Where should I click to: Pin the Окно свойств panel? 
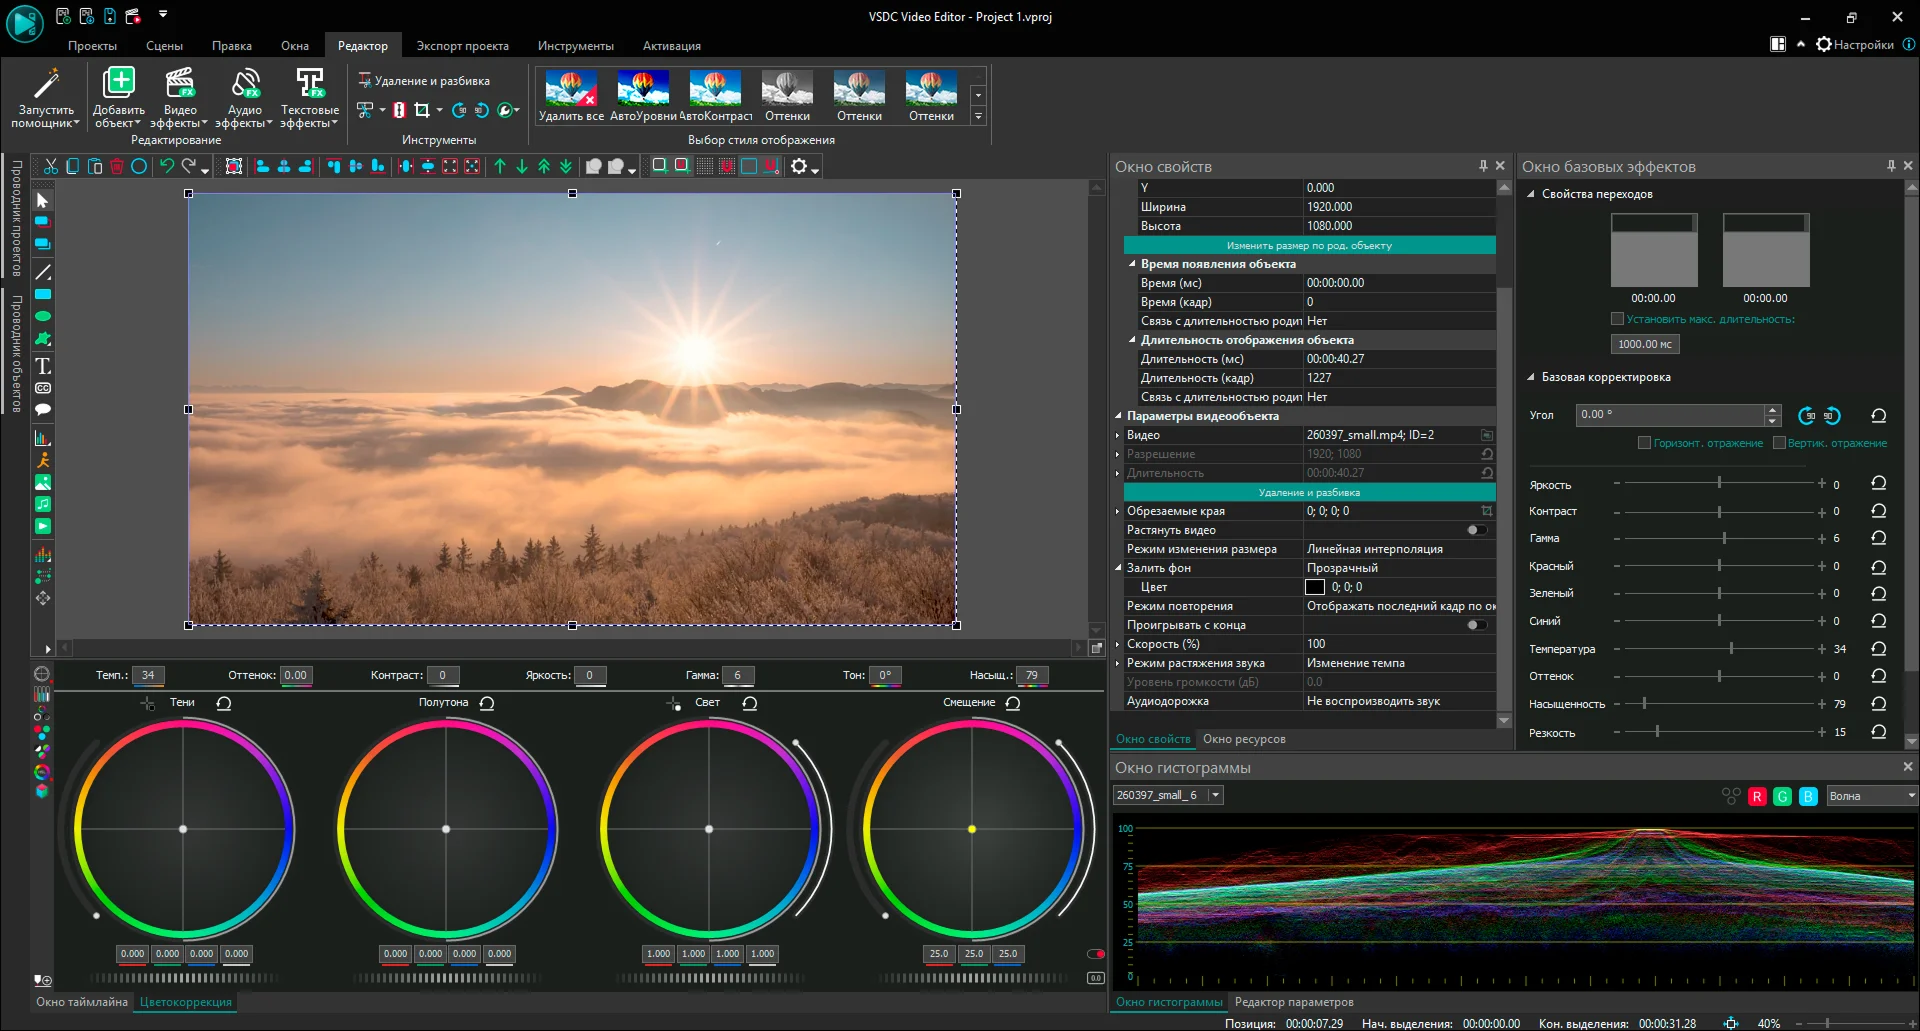point(1483,166)
